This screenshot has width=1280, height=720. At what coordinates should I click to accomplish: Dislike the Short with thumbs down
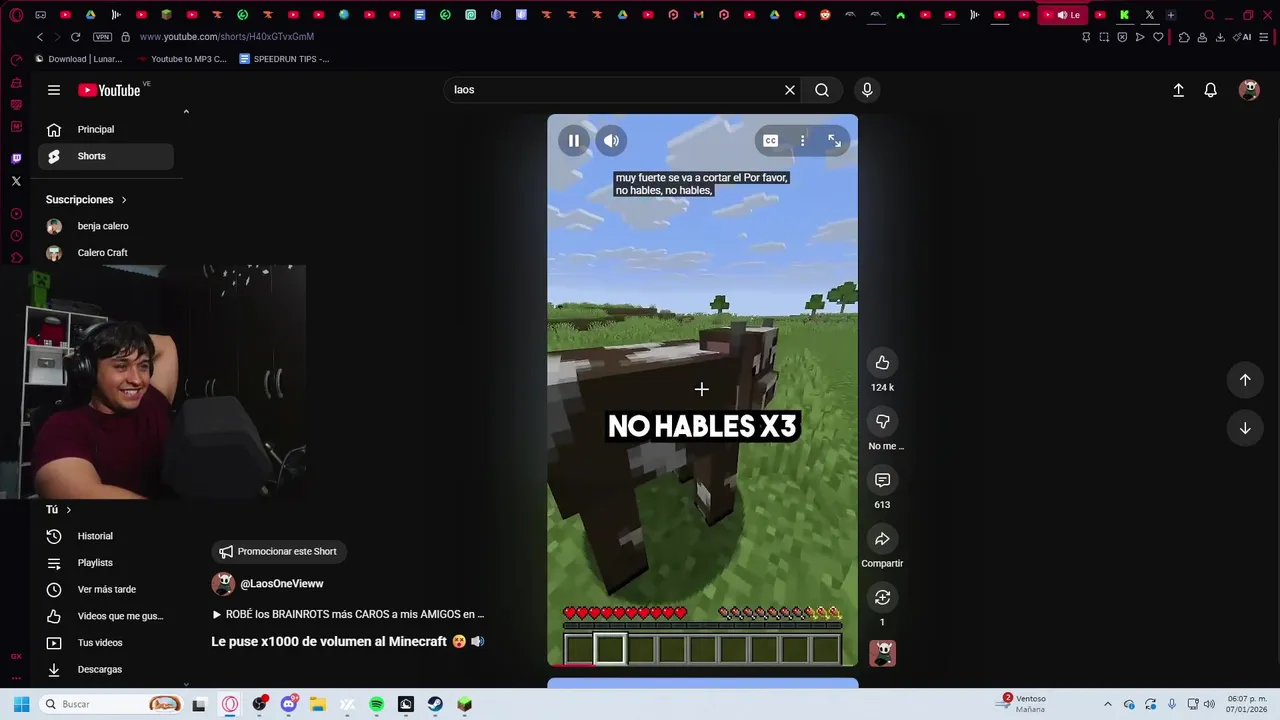pos(882,422)
